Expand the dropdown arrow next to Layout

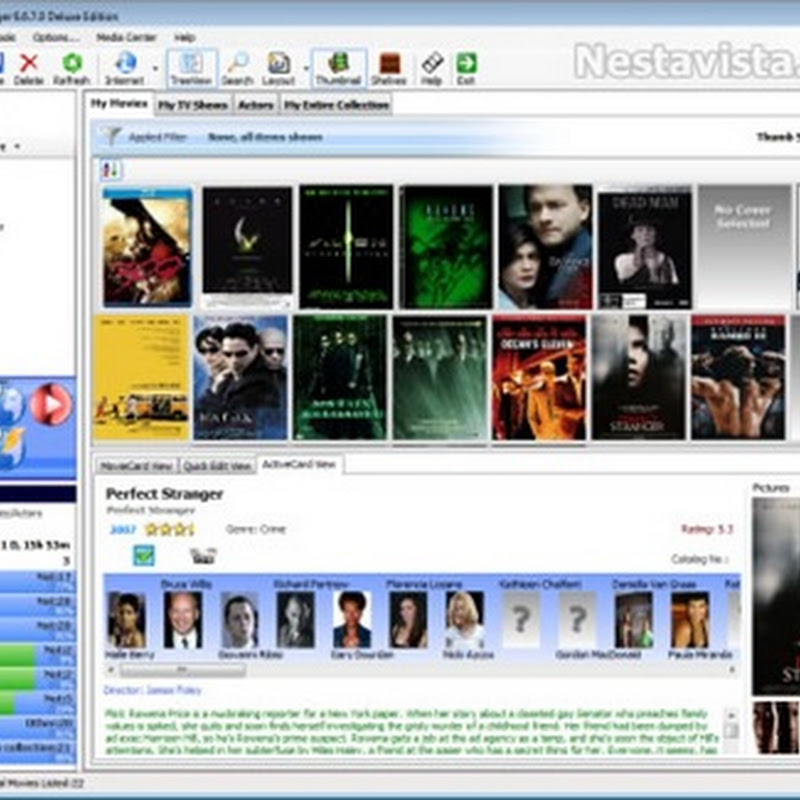306,68
